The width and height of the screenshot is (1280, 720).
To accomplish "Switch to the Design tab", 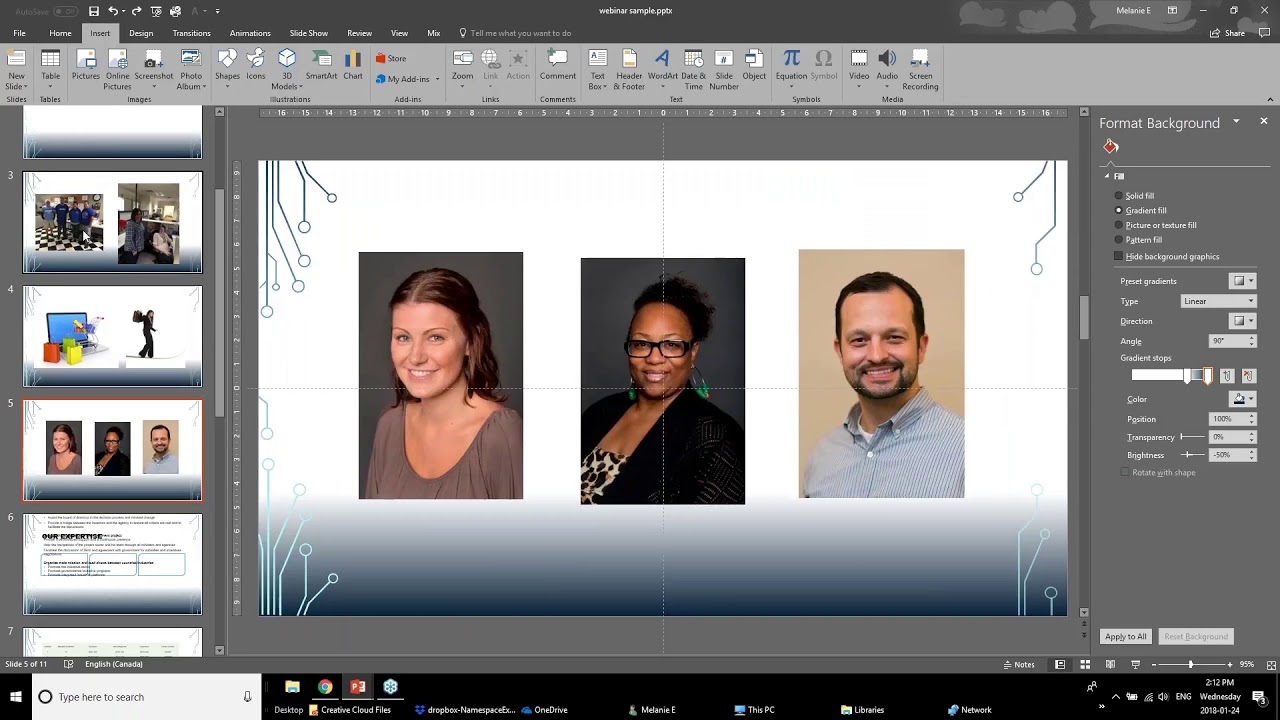I will click(x=141, y=33).
